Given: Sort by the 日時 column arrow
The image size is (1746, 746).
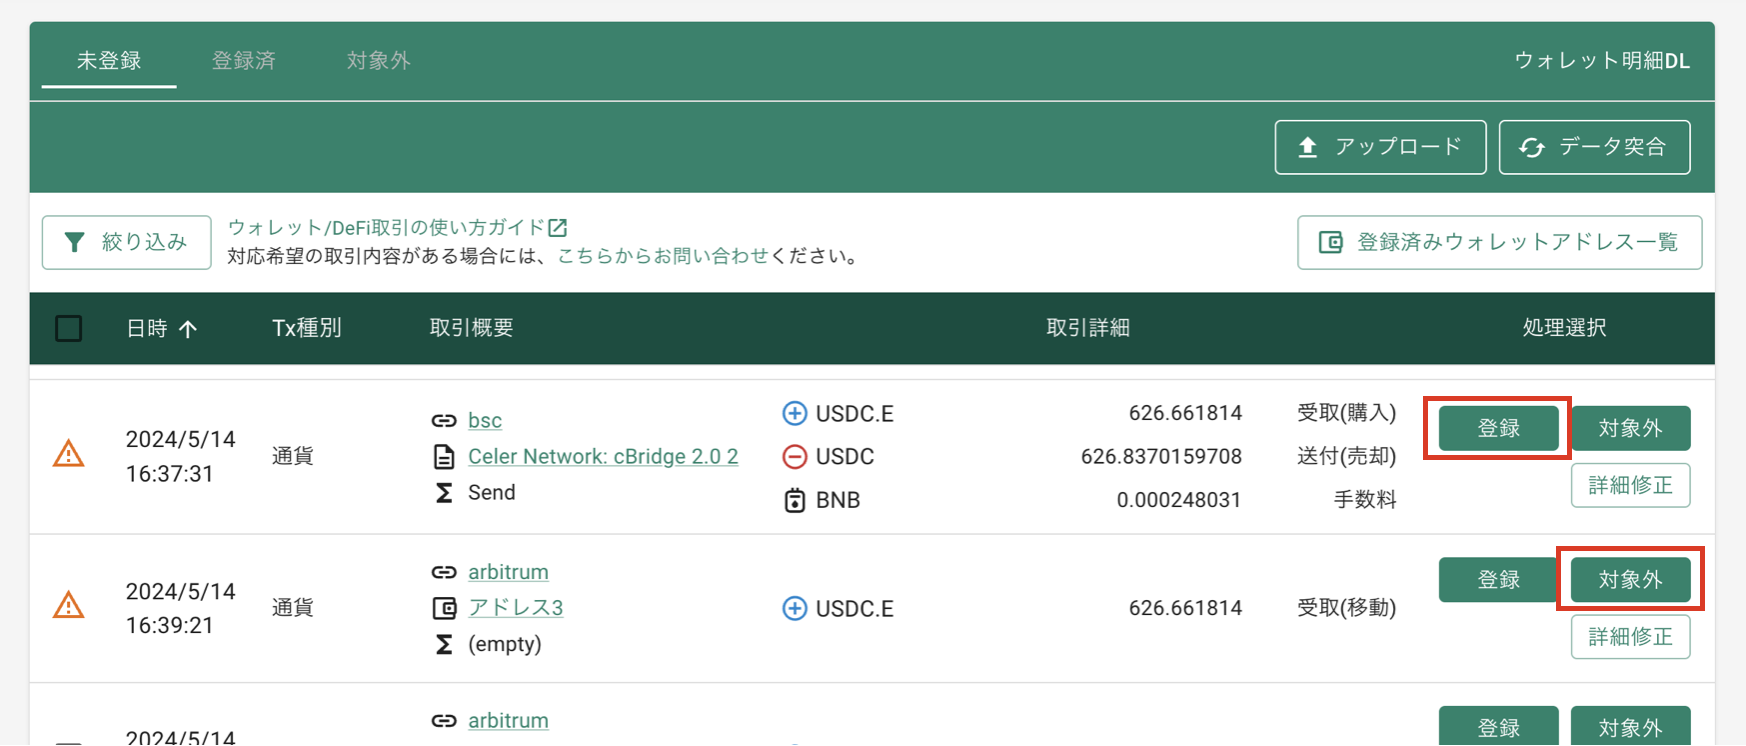Looking at the screenshot, I should coord(188,328).
